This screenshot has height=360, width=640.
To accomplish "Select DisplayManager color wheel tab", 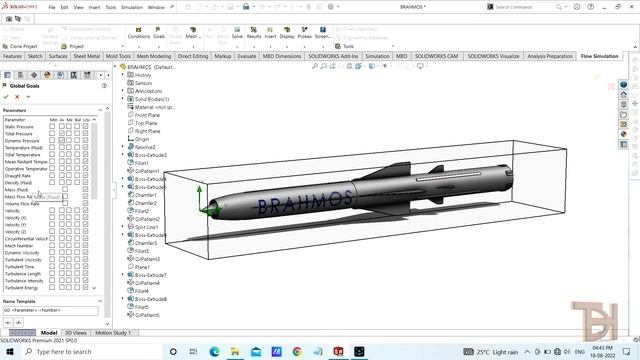I will click(47, 75).
